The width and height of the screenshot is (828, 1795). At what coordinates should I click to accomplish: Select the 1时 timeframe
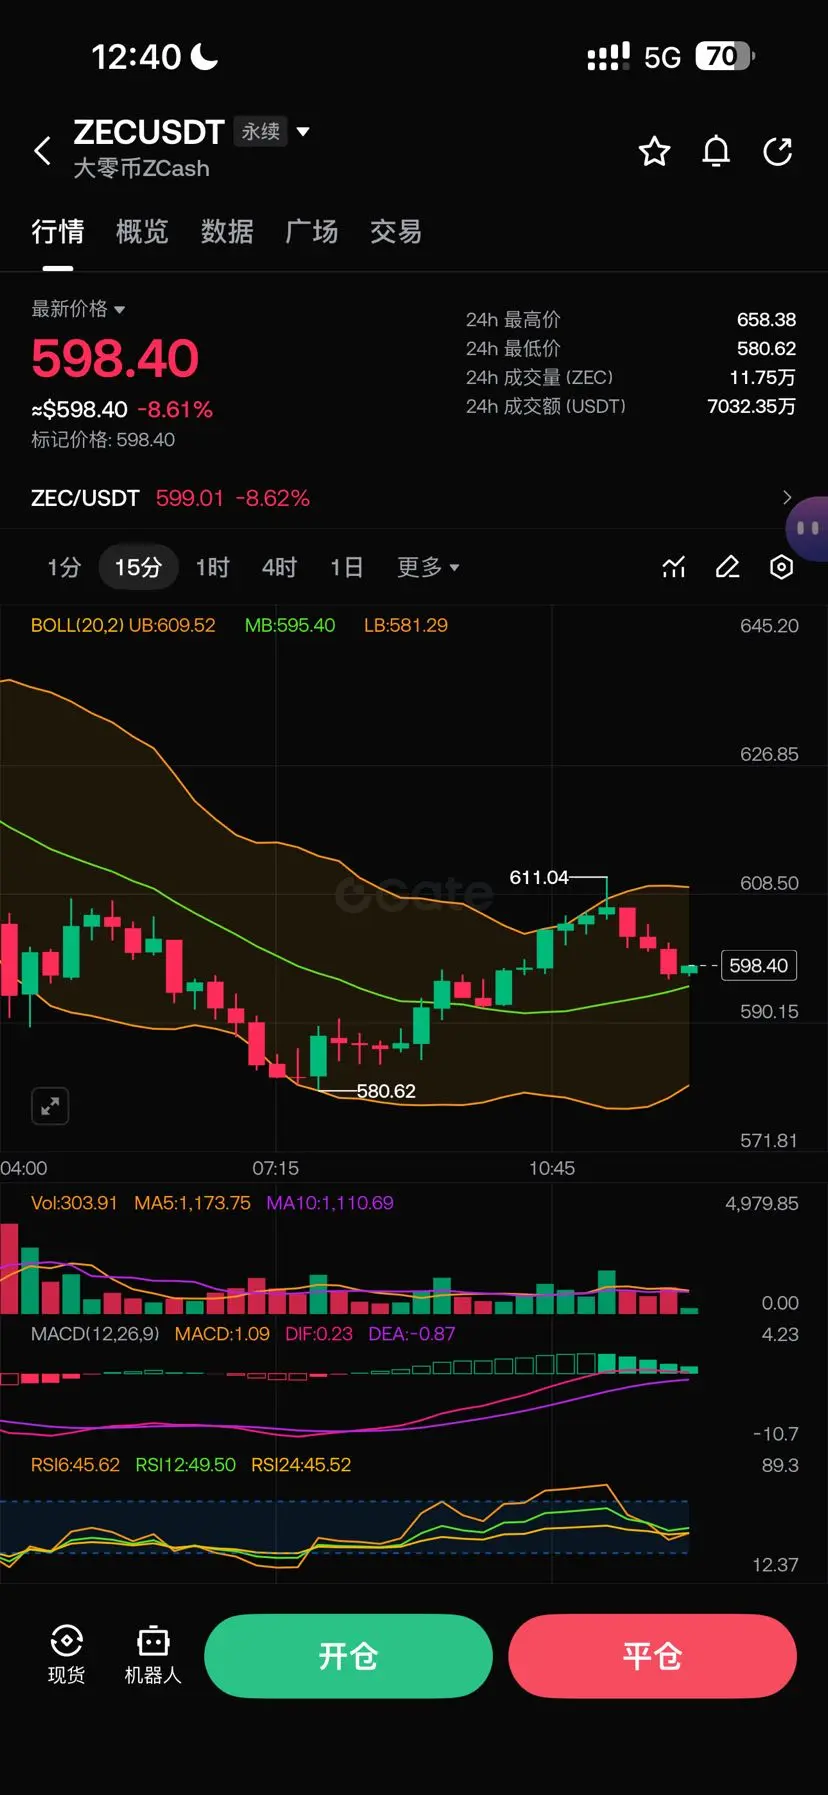tap(213, 567)
